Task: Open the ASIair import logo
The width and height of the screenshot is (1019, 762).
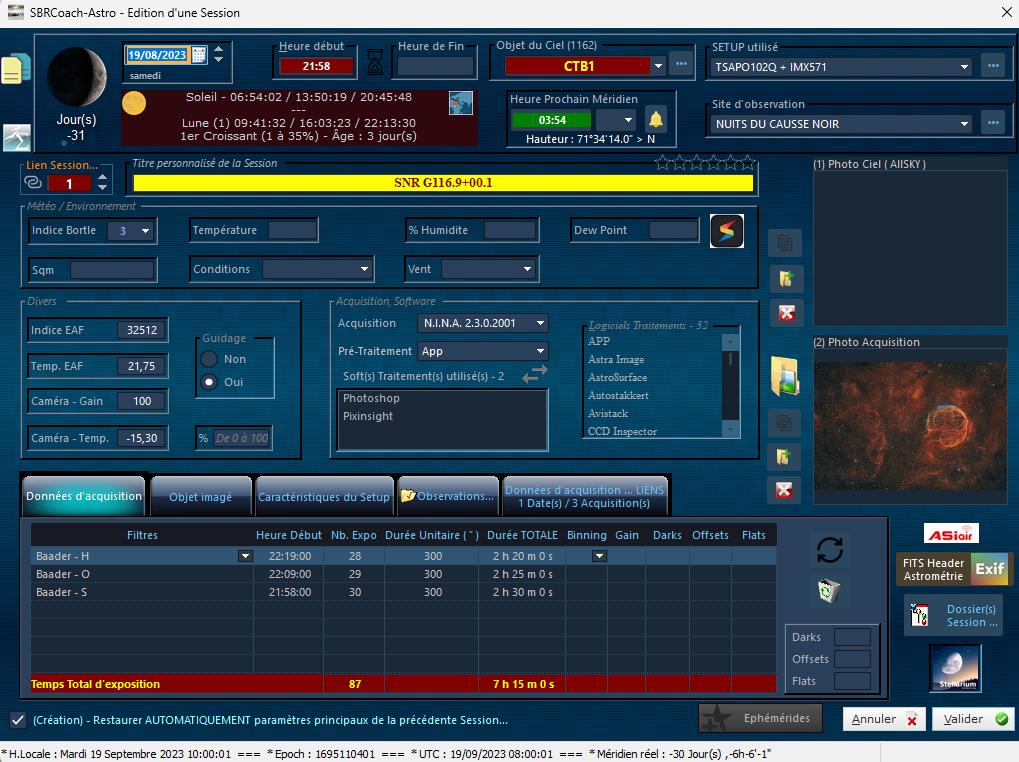Action: (951, 534)
